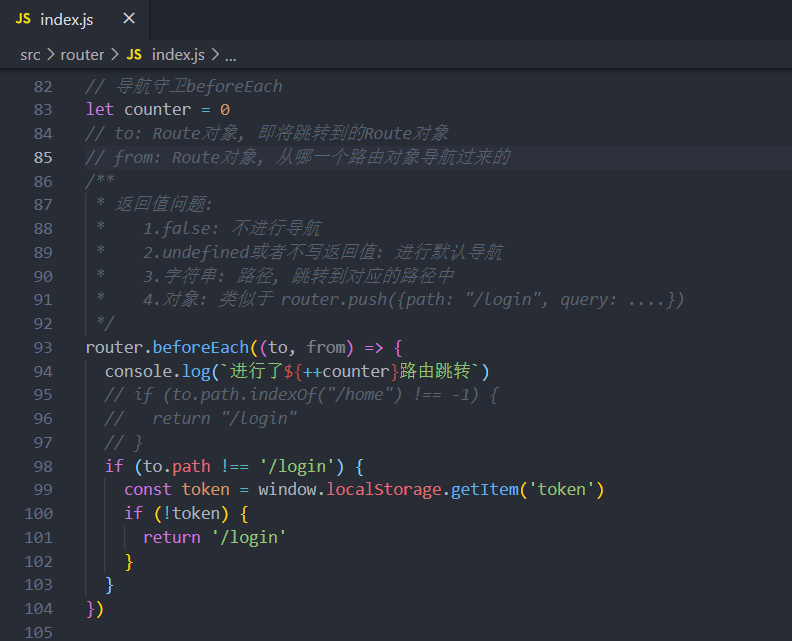
Task: Click line number 93 in gutter
Action: point(43,348)
